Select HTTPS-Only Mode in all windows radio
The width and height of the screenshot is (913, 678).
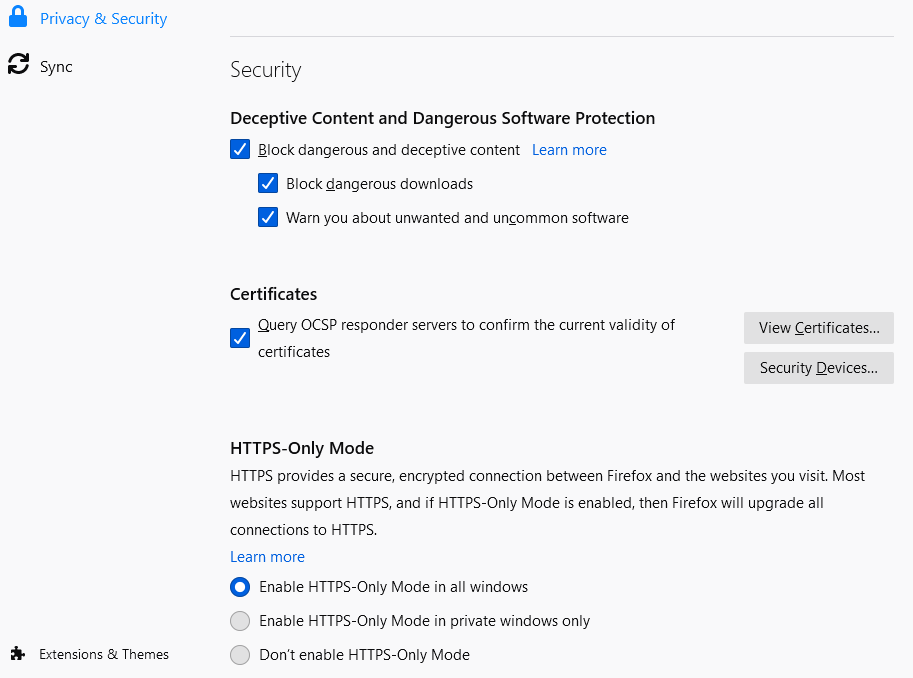240,587
